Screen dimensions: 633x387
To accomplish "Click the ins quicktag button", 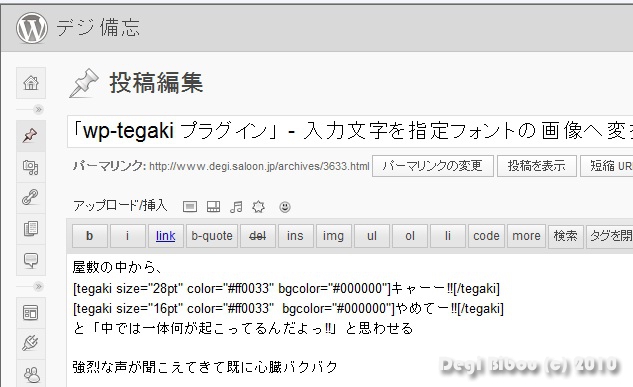I will [x=295, y=236].
